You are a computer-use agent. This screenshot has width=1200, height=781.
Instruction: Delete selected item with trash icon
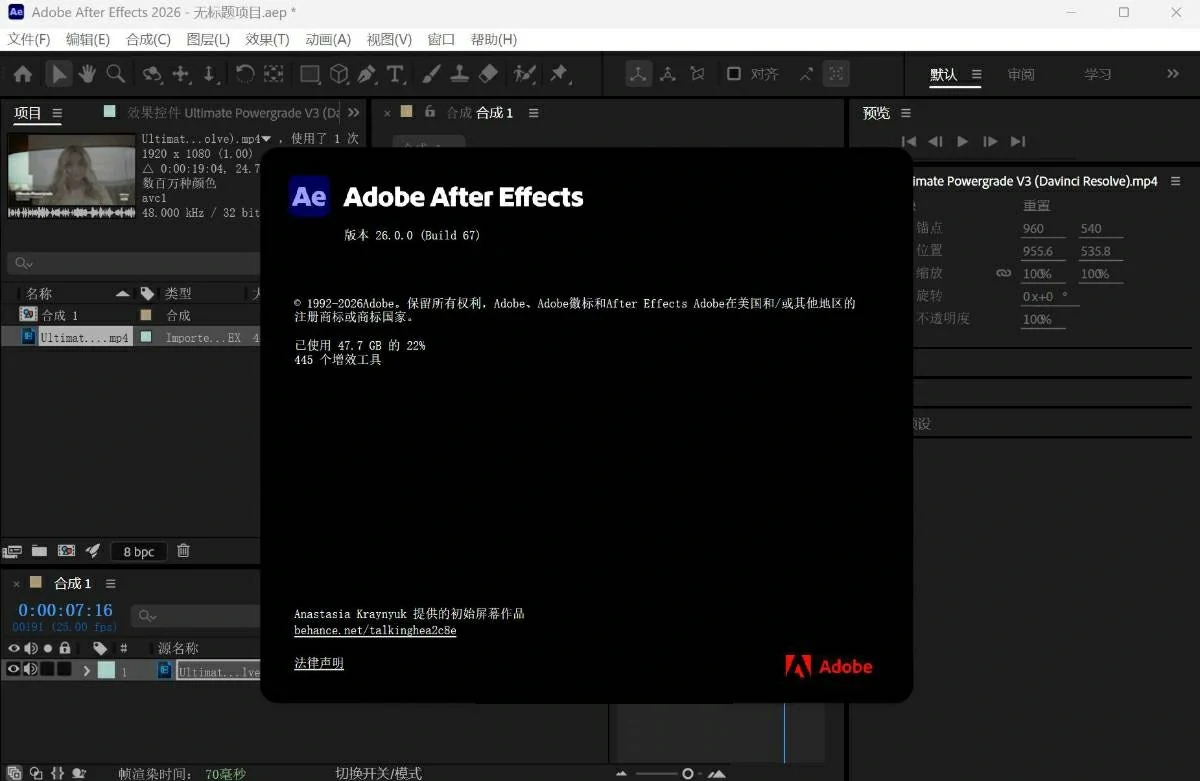click(183, 551)
